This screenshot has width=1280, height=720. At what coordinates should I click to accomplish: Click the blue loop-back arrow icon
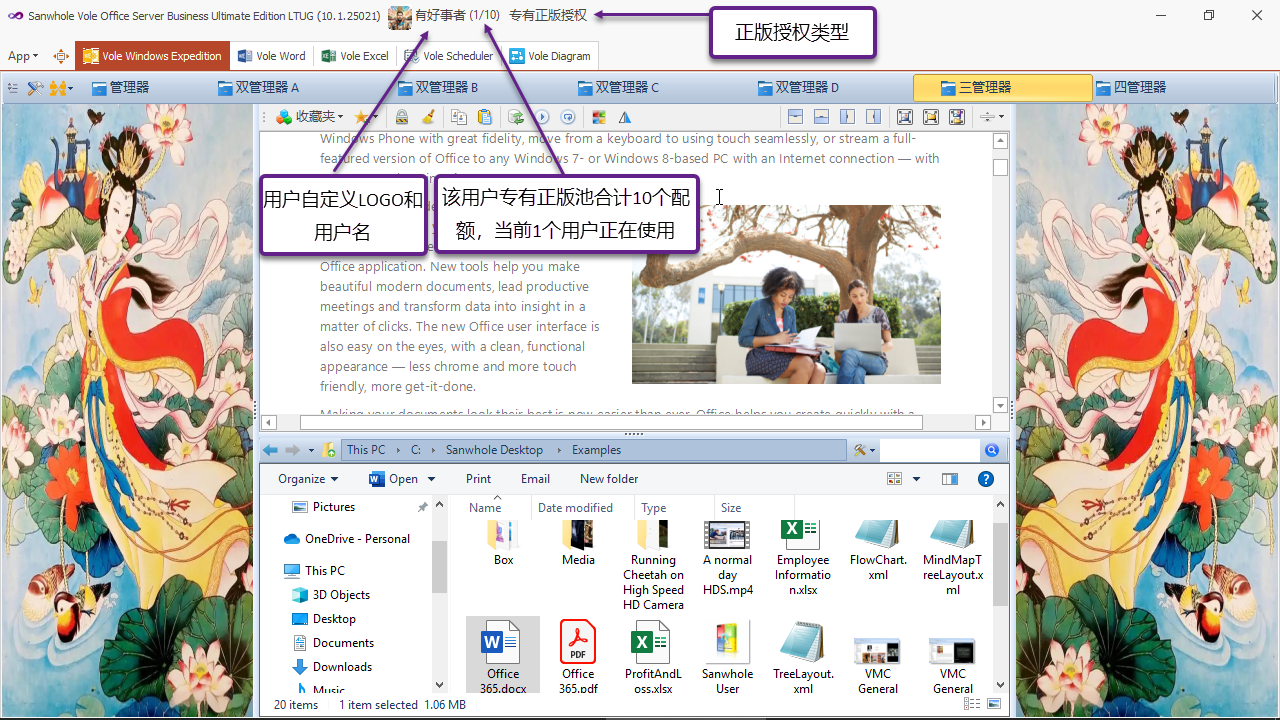568,117
